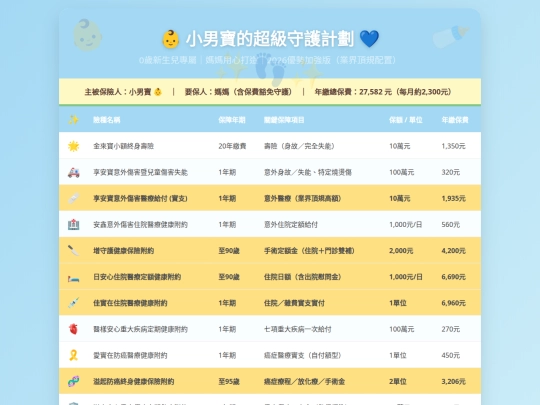Select the 醫樣安心重大疾病定期健康附約 name

pyautogui.click(x=141, y=329)
